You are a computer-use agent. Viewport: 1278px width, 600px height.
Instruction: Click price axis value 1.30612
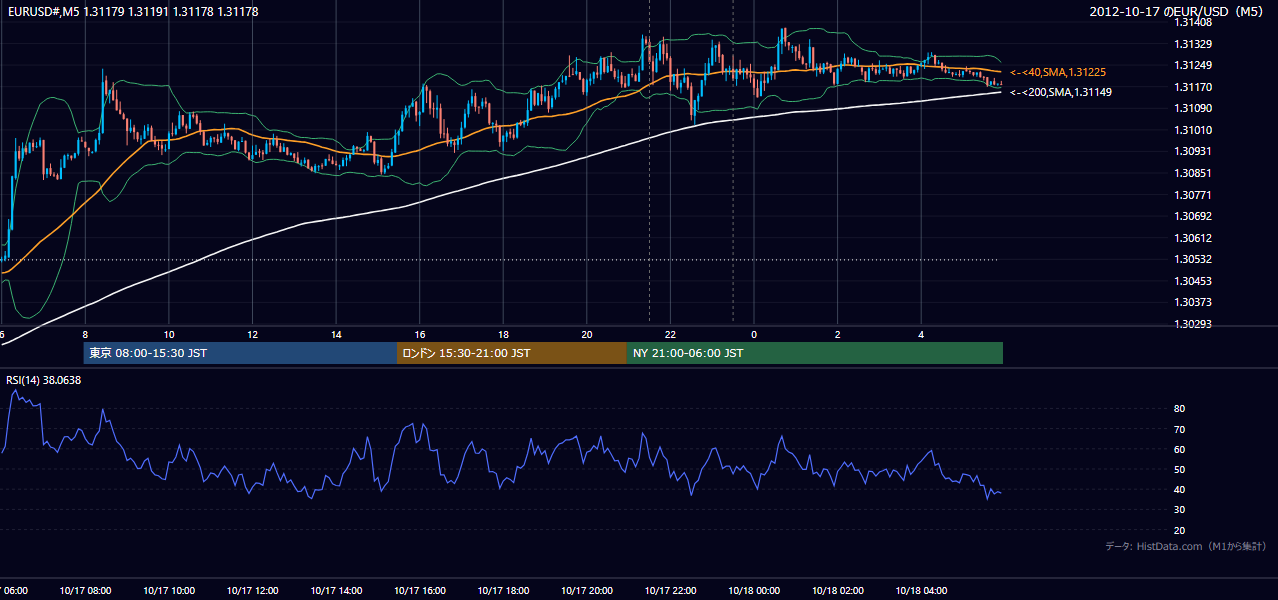(1194, 238)
